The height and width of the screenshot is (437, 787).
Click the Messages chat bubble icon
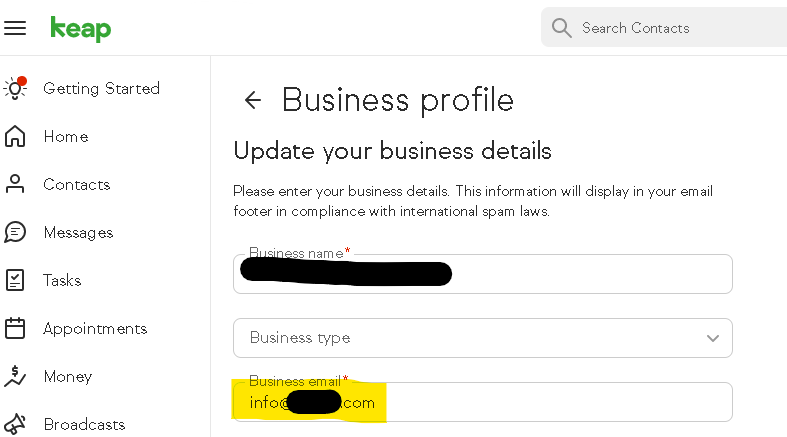15,232
